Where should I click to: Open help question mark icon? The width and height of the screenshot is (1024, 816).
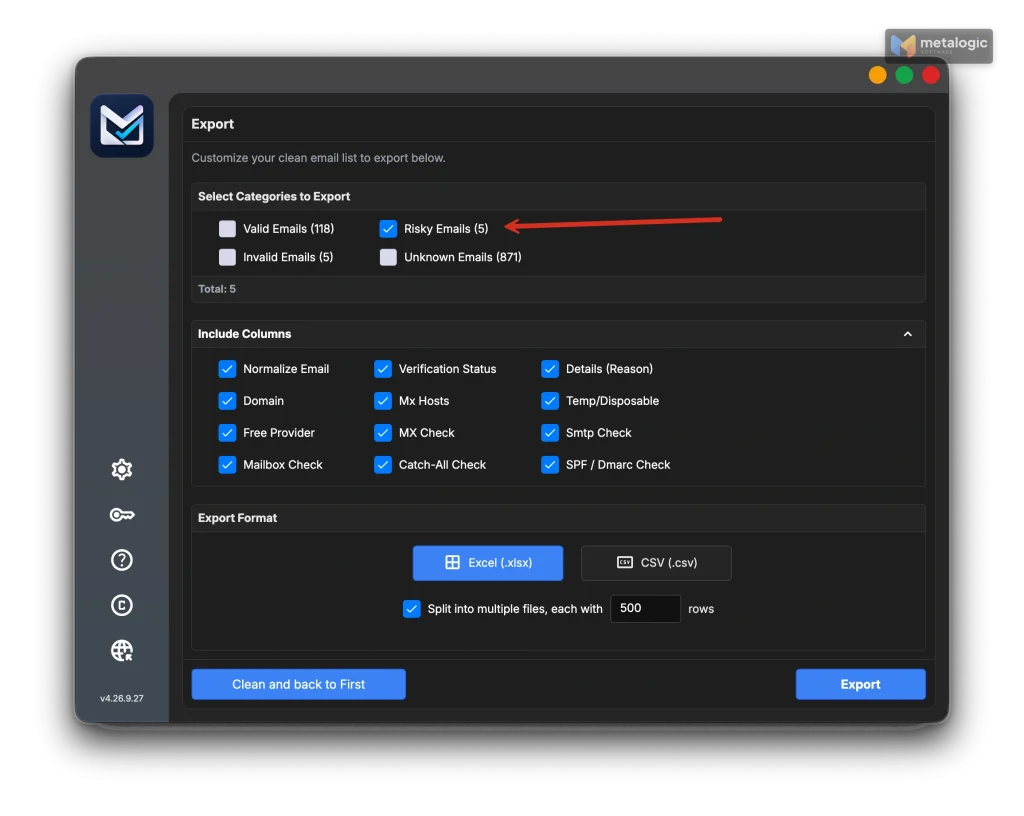tap(121, 560)
